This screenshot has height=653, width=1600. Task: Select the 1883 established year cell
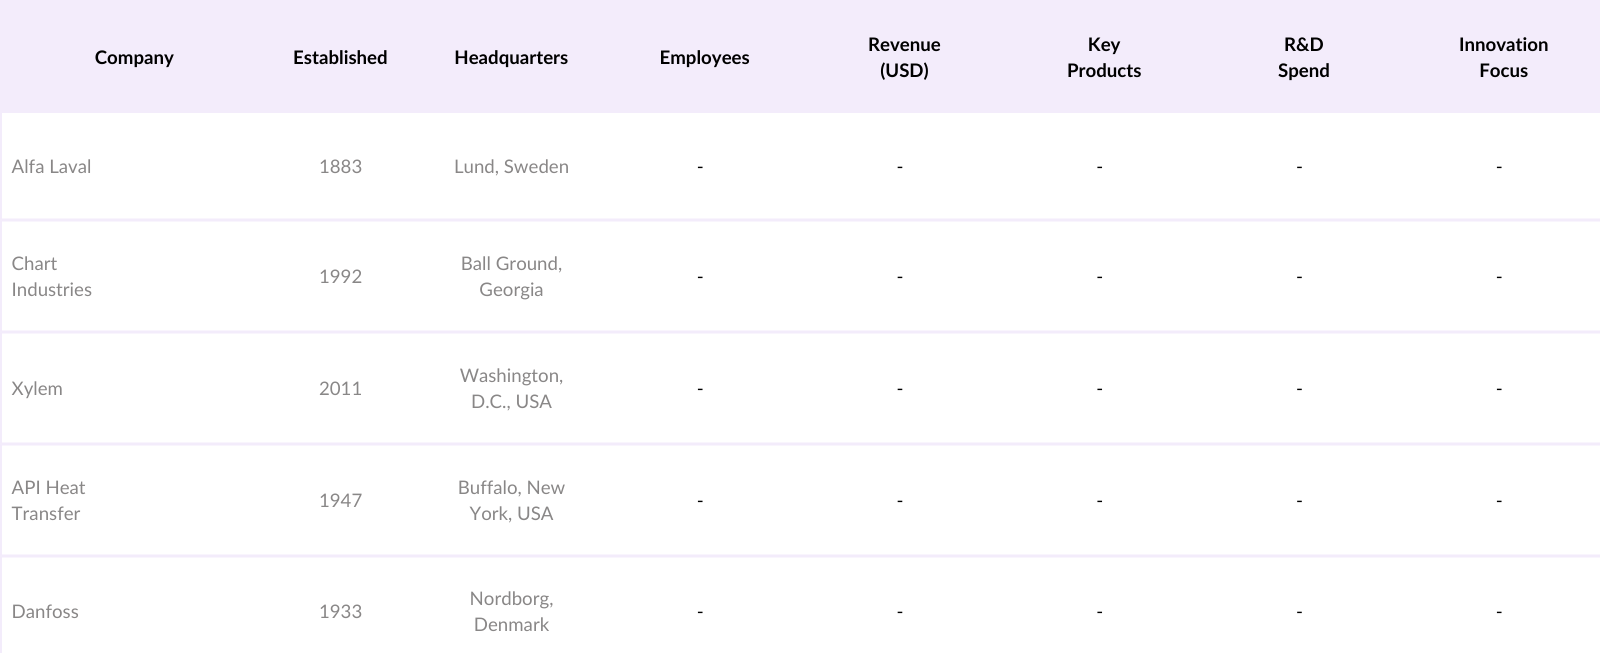click(340, 167)
